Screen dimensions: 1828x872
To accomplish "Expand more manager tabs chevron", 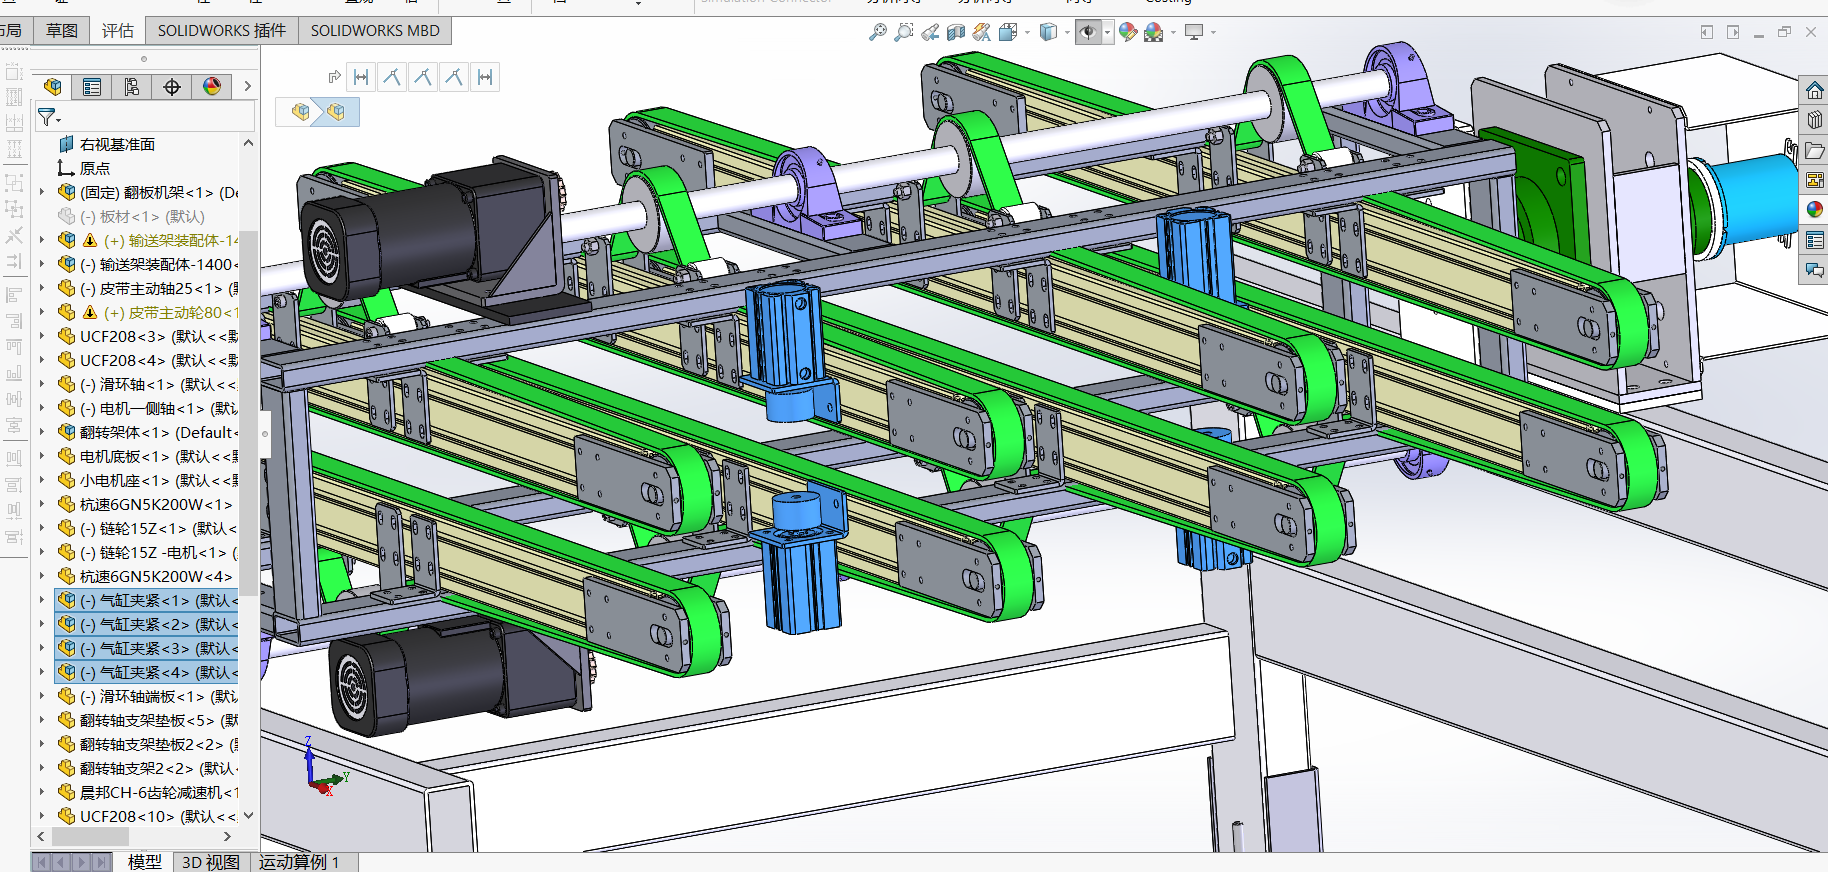I will coord(247,87).
